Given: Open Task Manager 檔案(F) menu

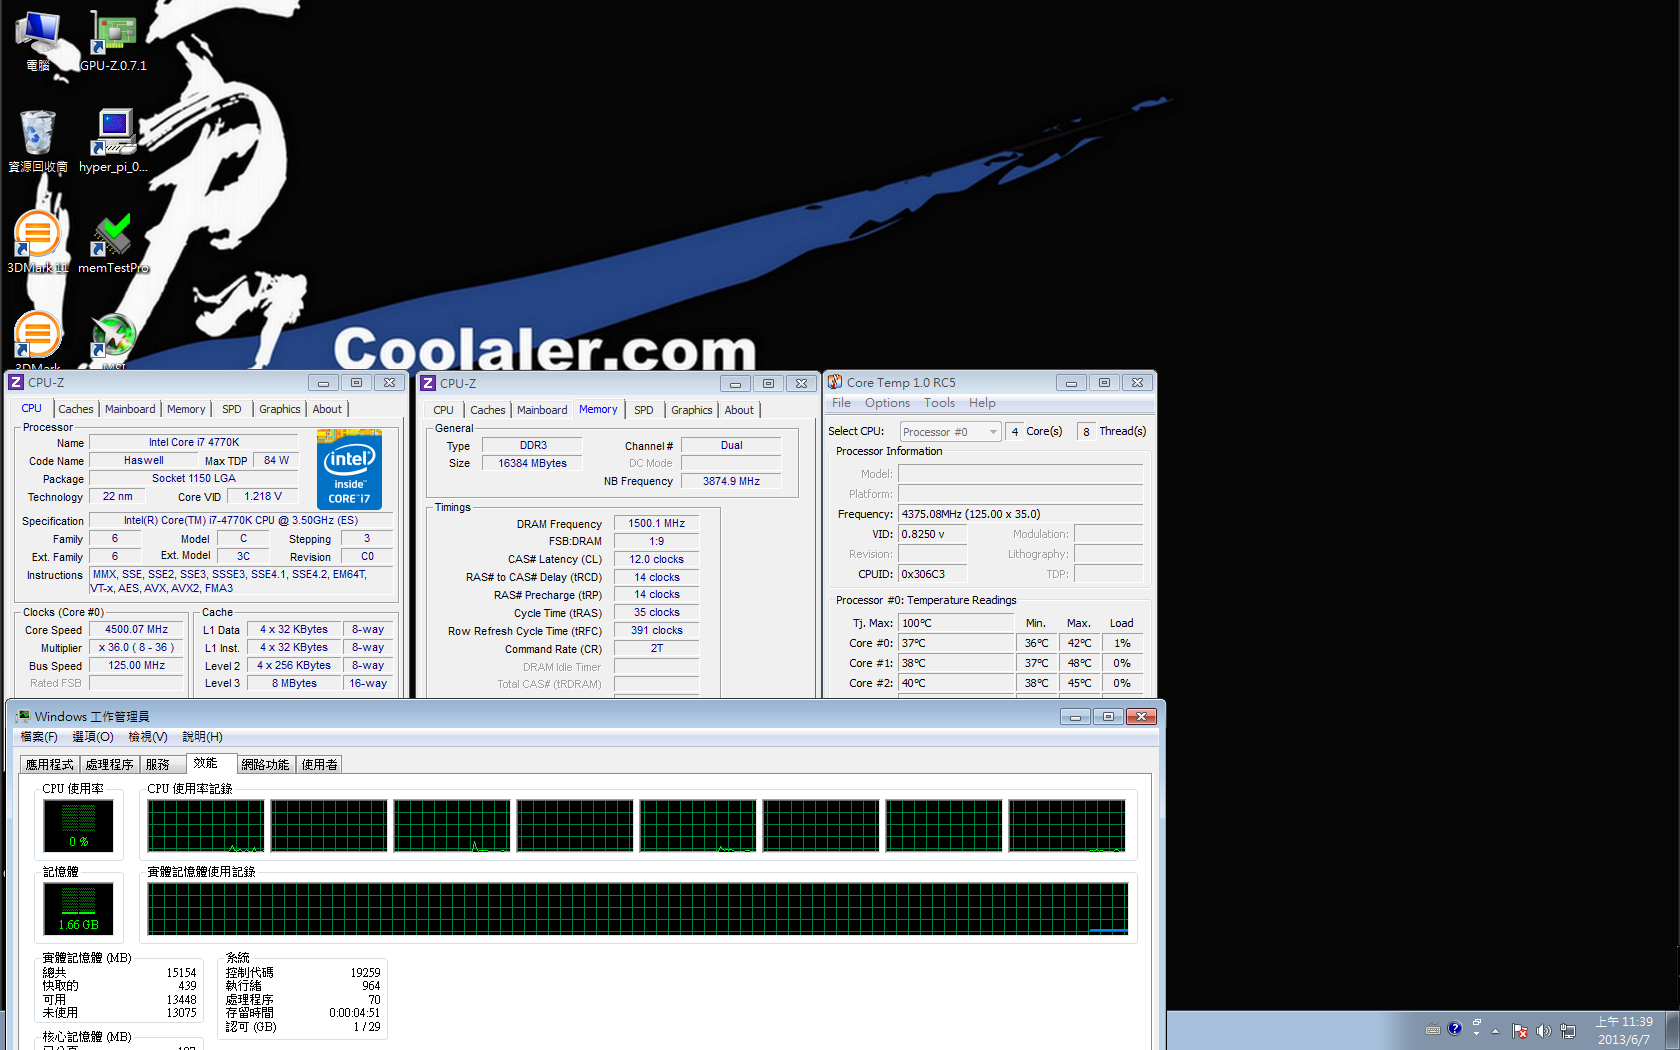Looking at the screenshot, I should click(39, 737).
